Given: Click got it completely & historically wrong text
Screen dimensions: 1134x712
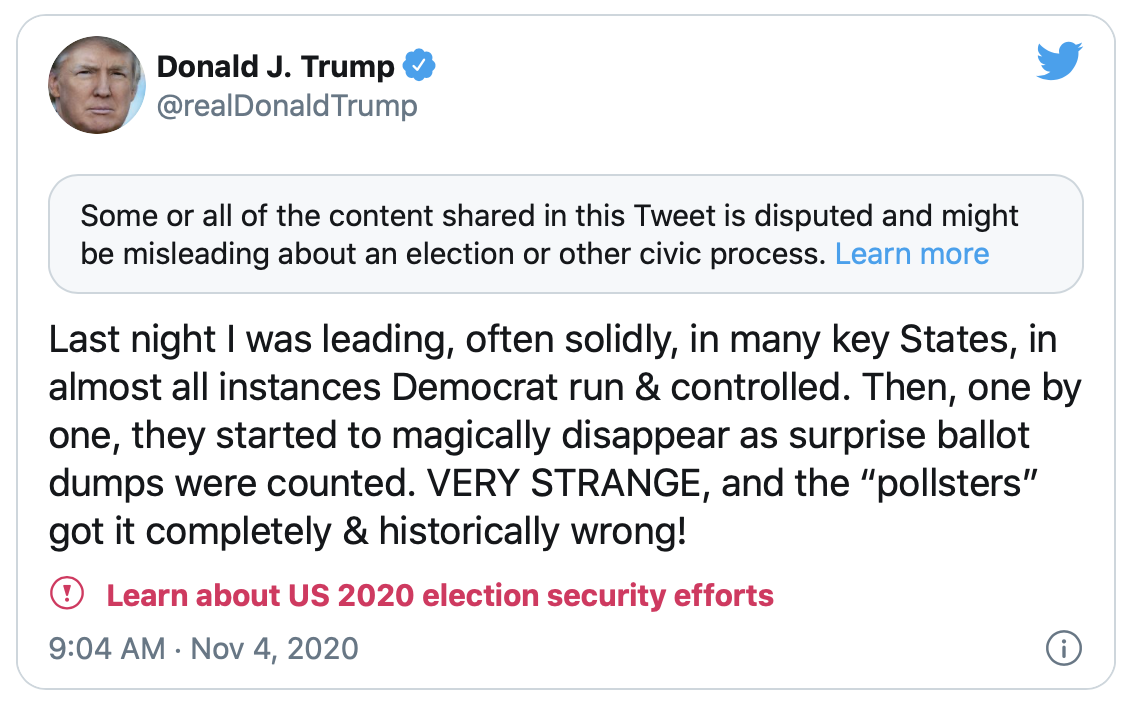Looking at the screenshot, I should (x=367, y=532).
